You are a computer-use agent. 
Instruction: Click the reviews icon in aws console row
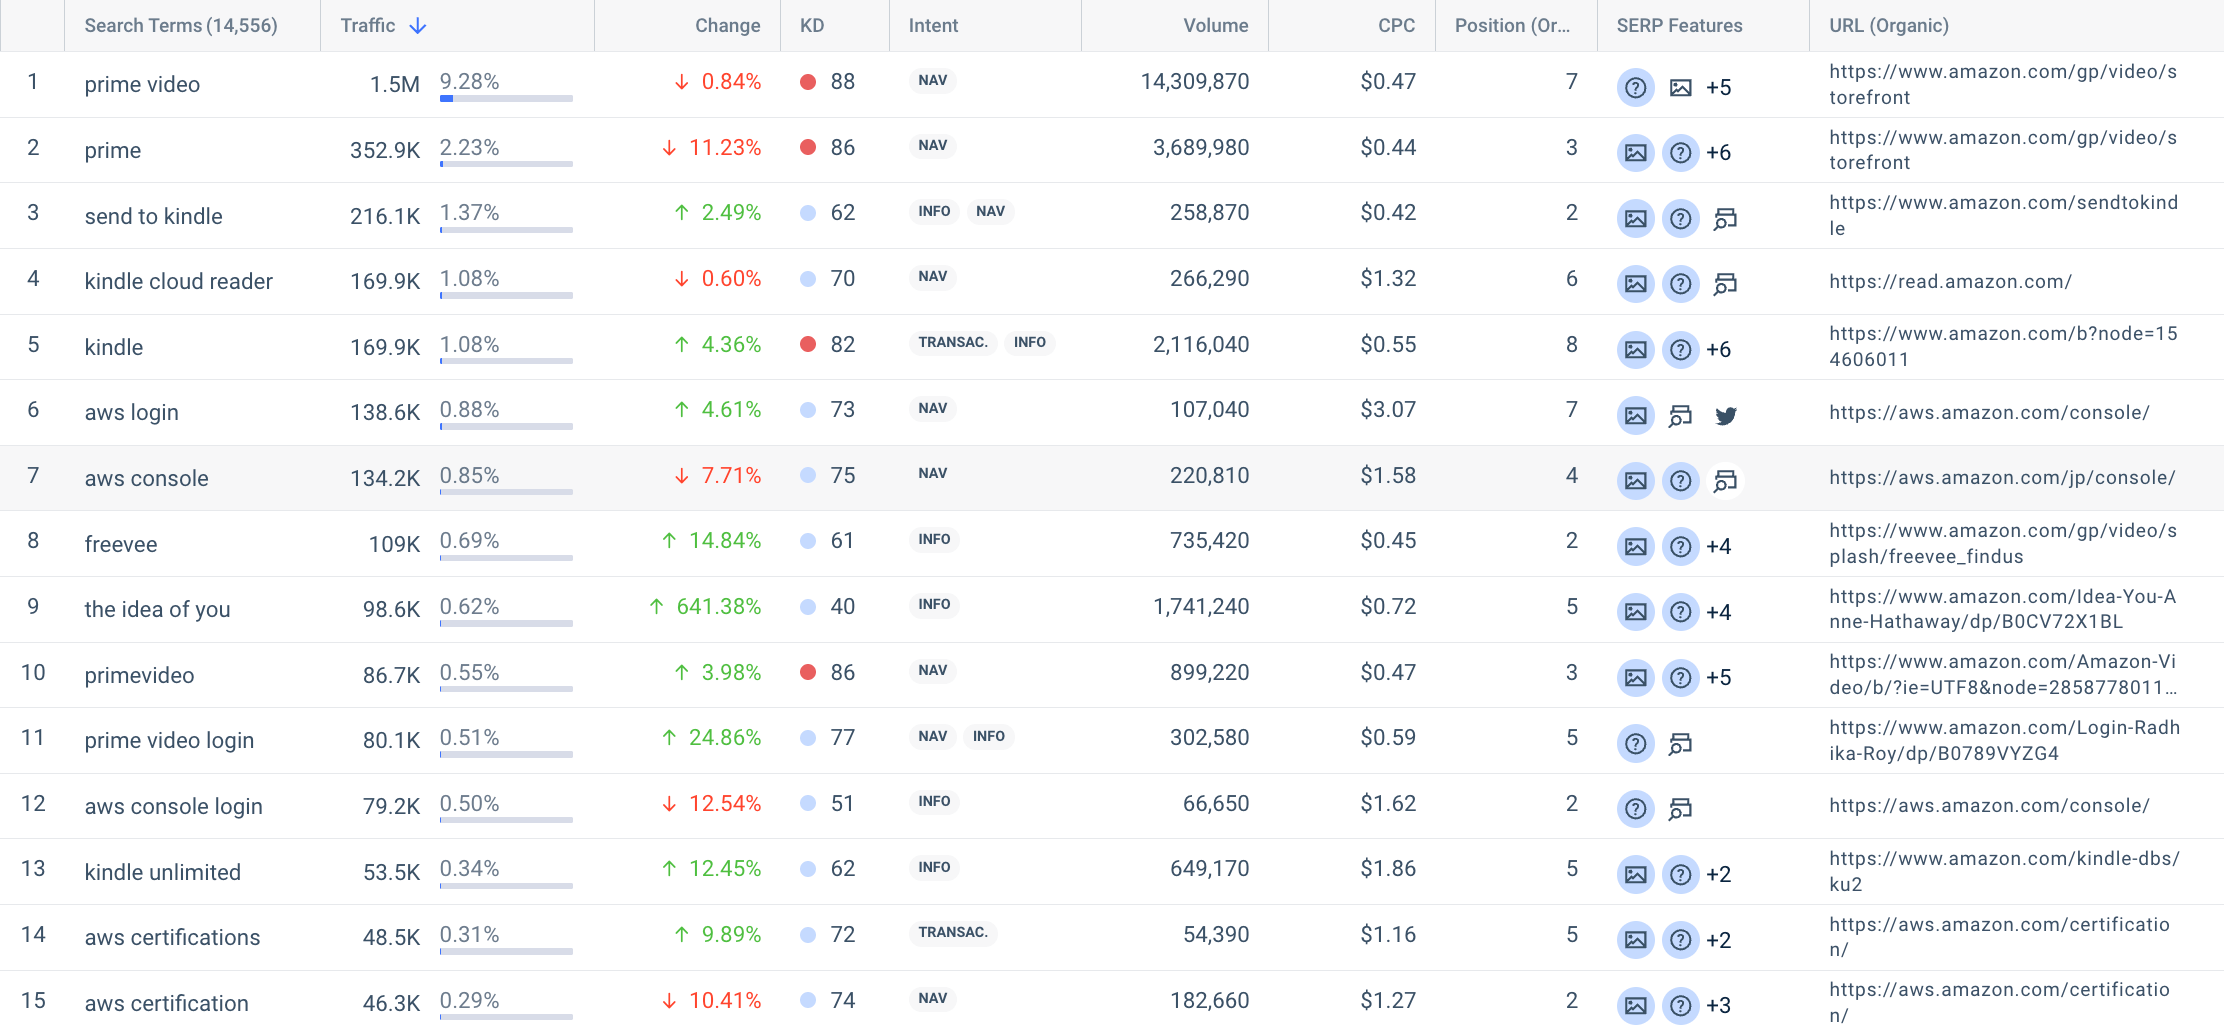pyautogui.click(x=1725, y=482)
